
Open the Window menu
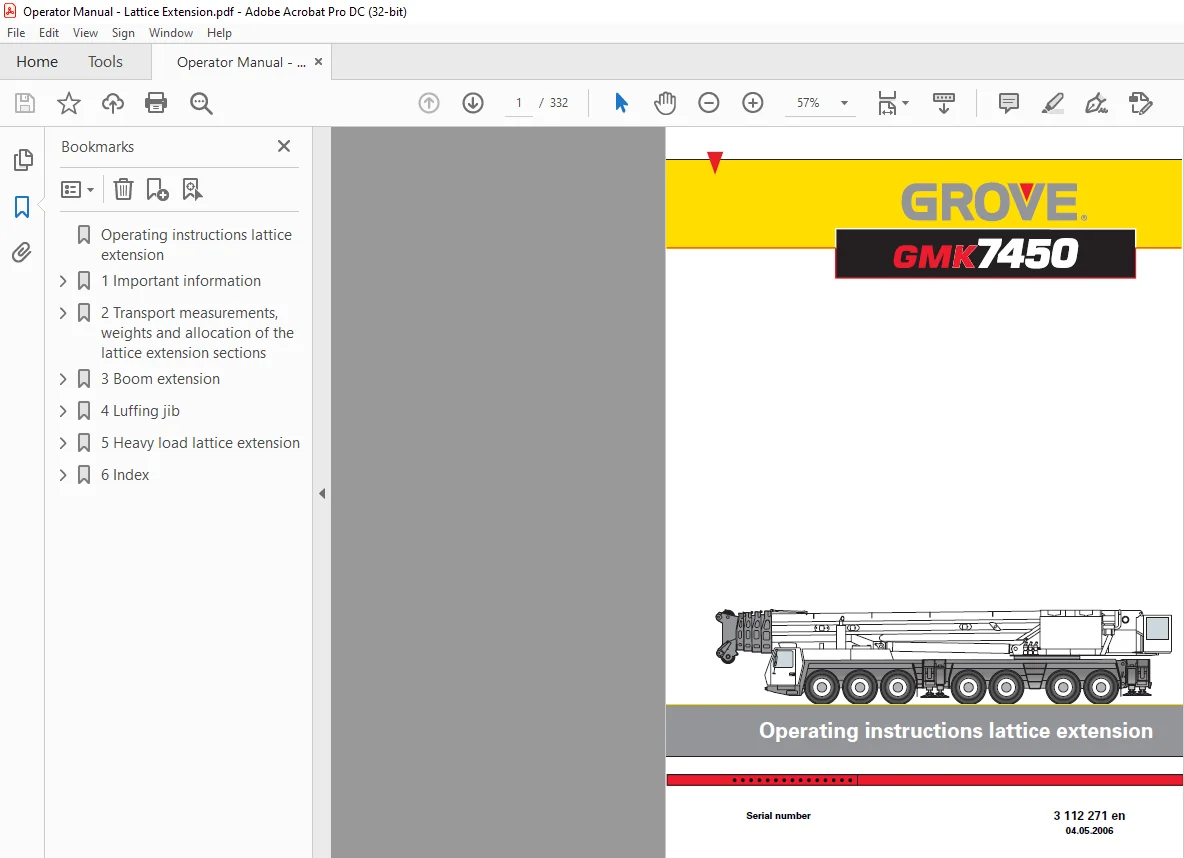pyautogui.click(x=171, y=32)
